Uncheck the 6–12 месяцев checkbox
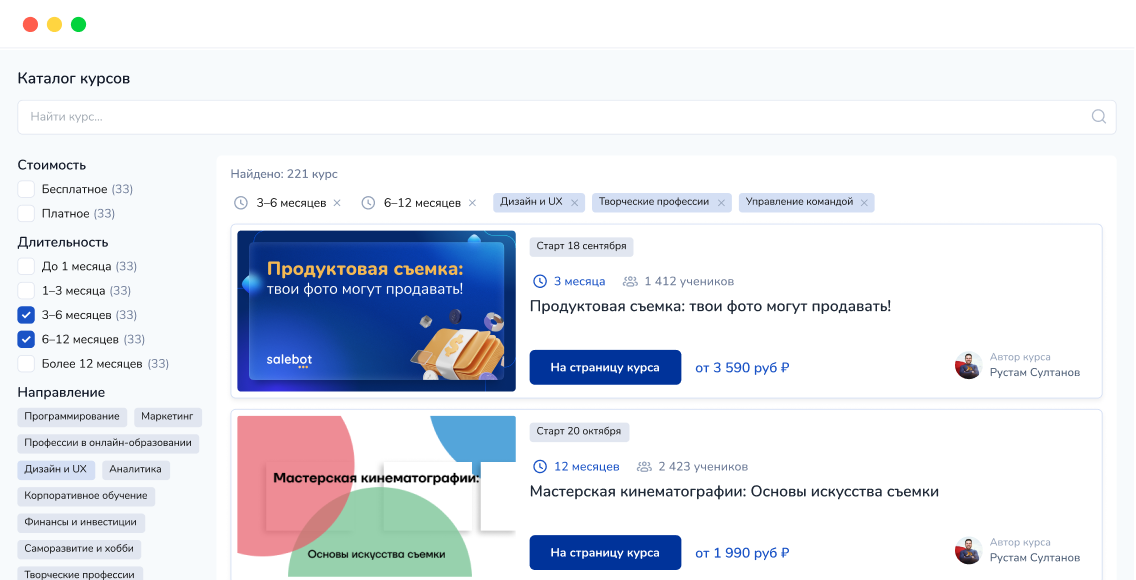This screenshot has width=1136, height=580. 26,339
